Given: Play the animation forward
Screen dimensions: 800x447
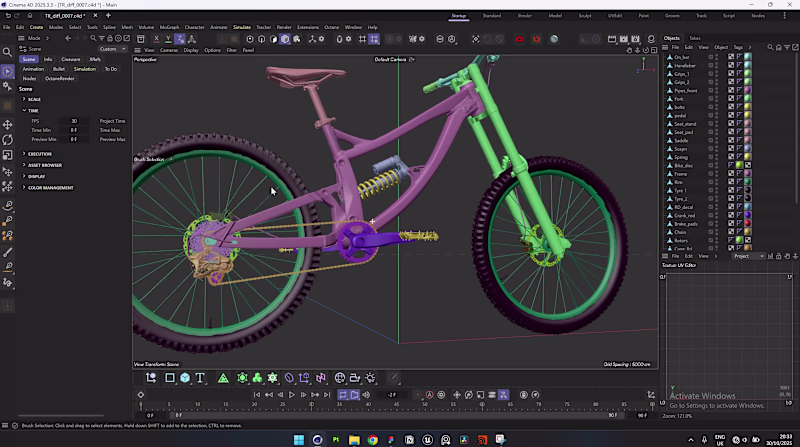Looking at the screenshot, I should pos(292,394).
